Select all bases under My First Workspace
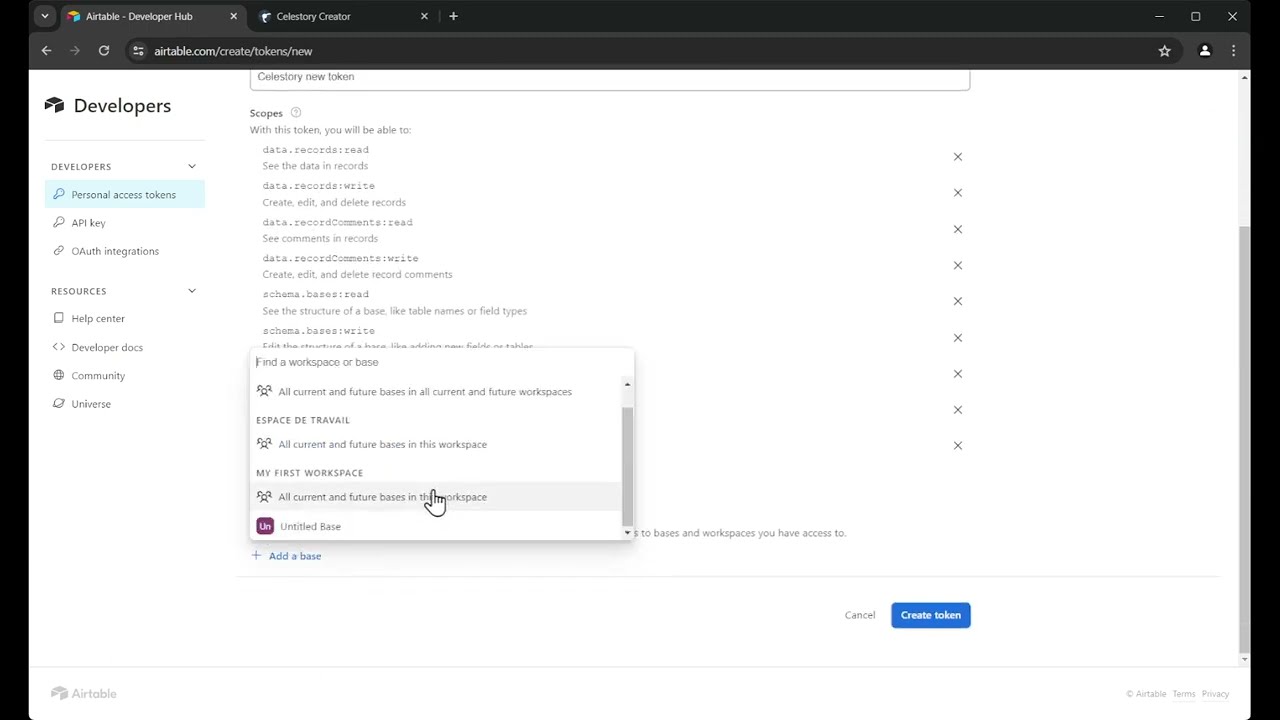 [x=436, y=497]
